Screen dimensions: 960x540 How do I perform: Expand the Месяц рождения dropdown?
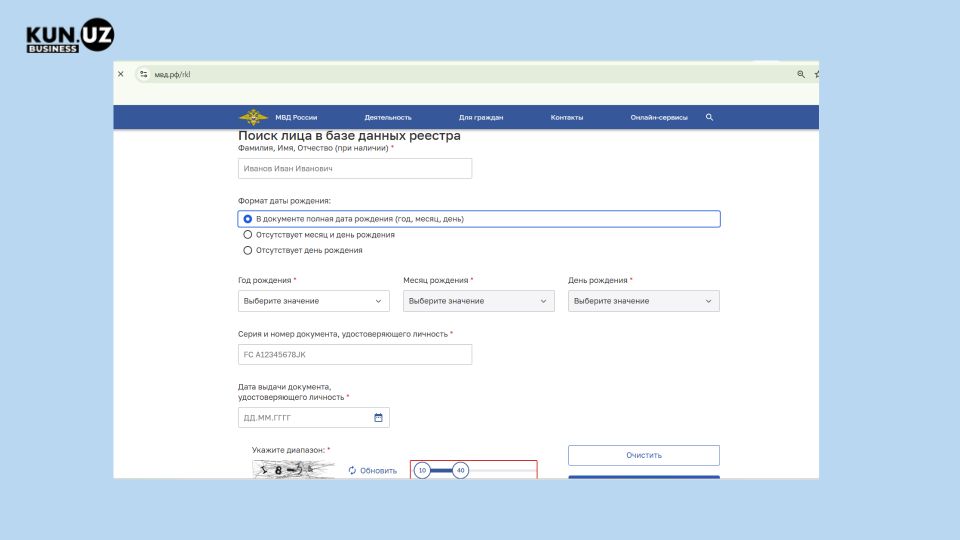479,301
